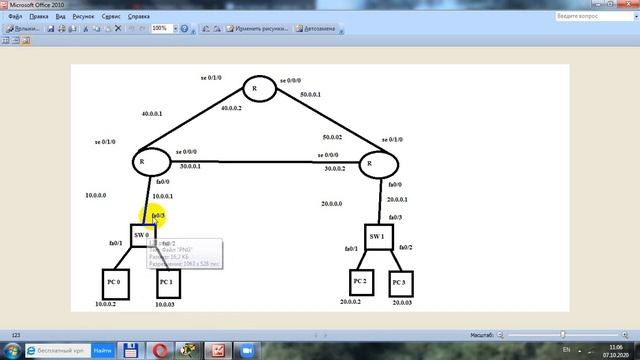Open the Рисунок menu
Screen dimensions: 640x360
(83, 17)
